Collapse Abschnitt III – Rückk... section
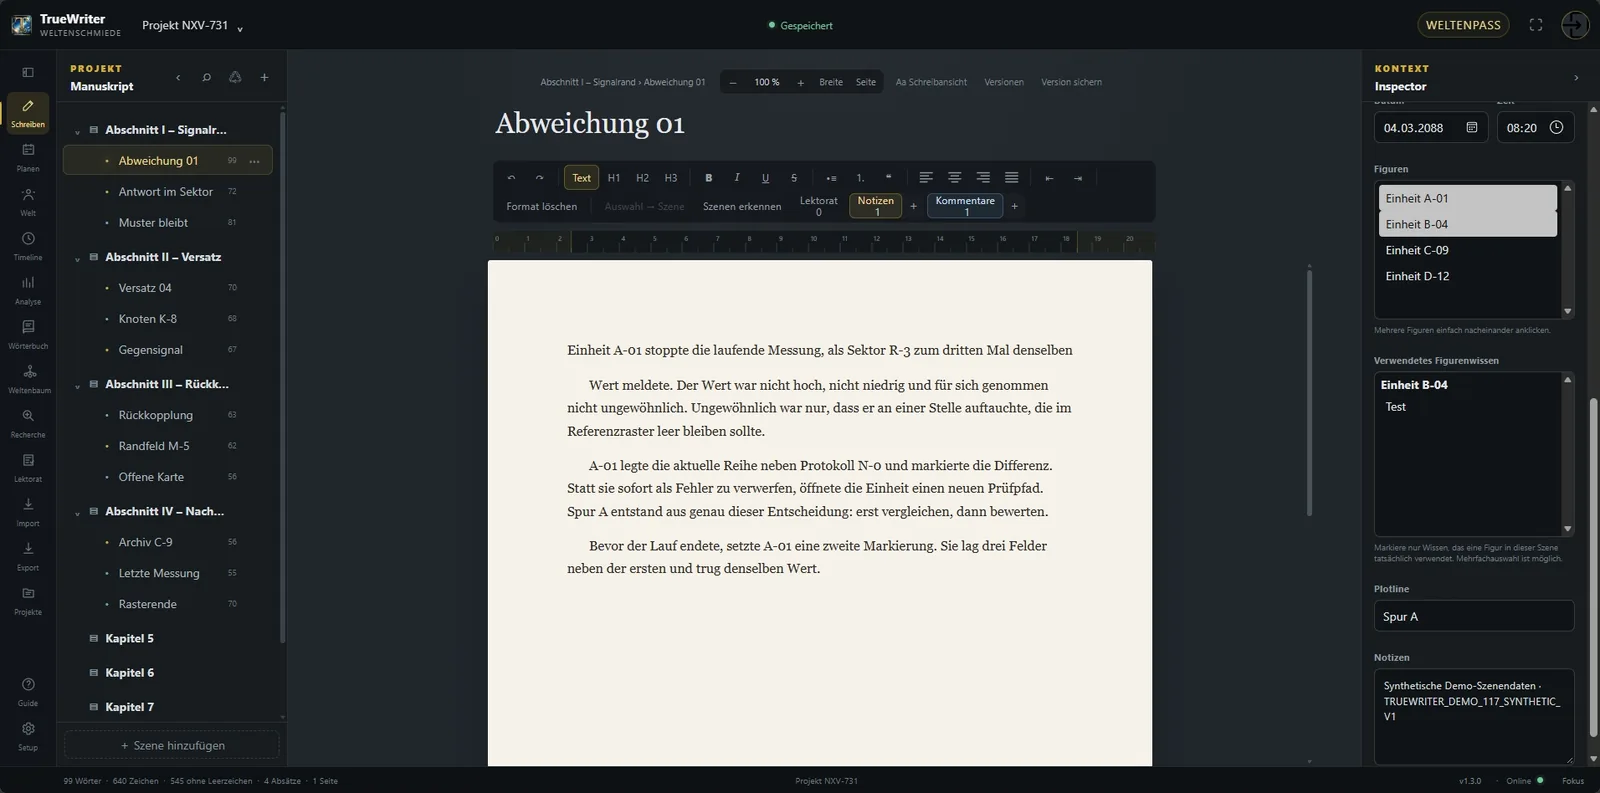This screenshot has height=793, width=1600. (x=77, y=385)
